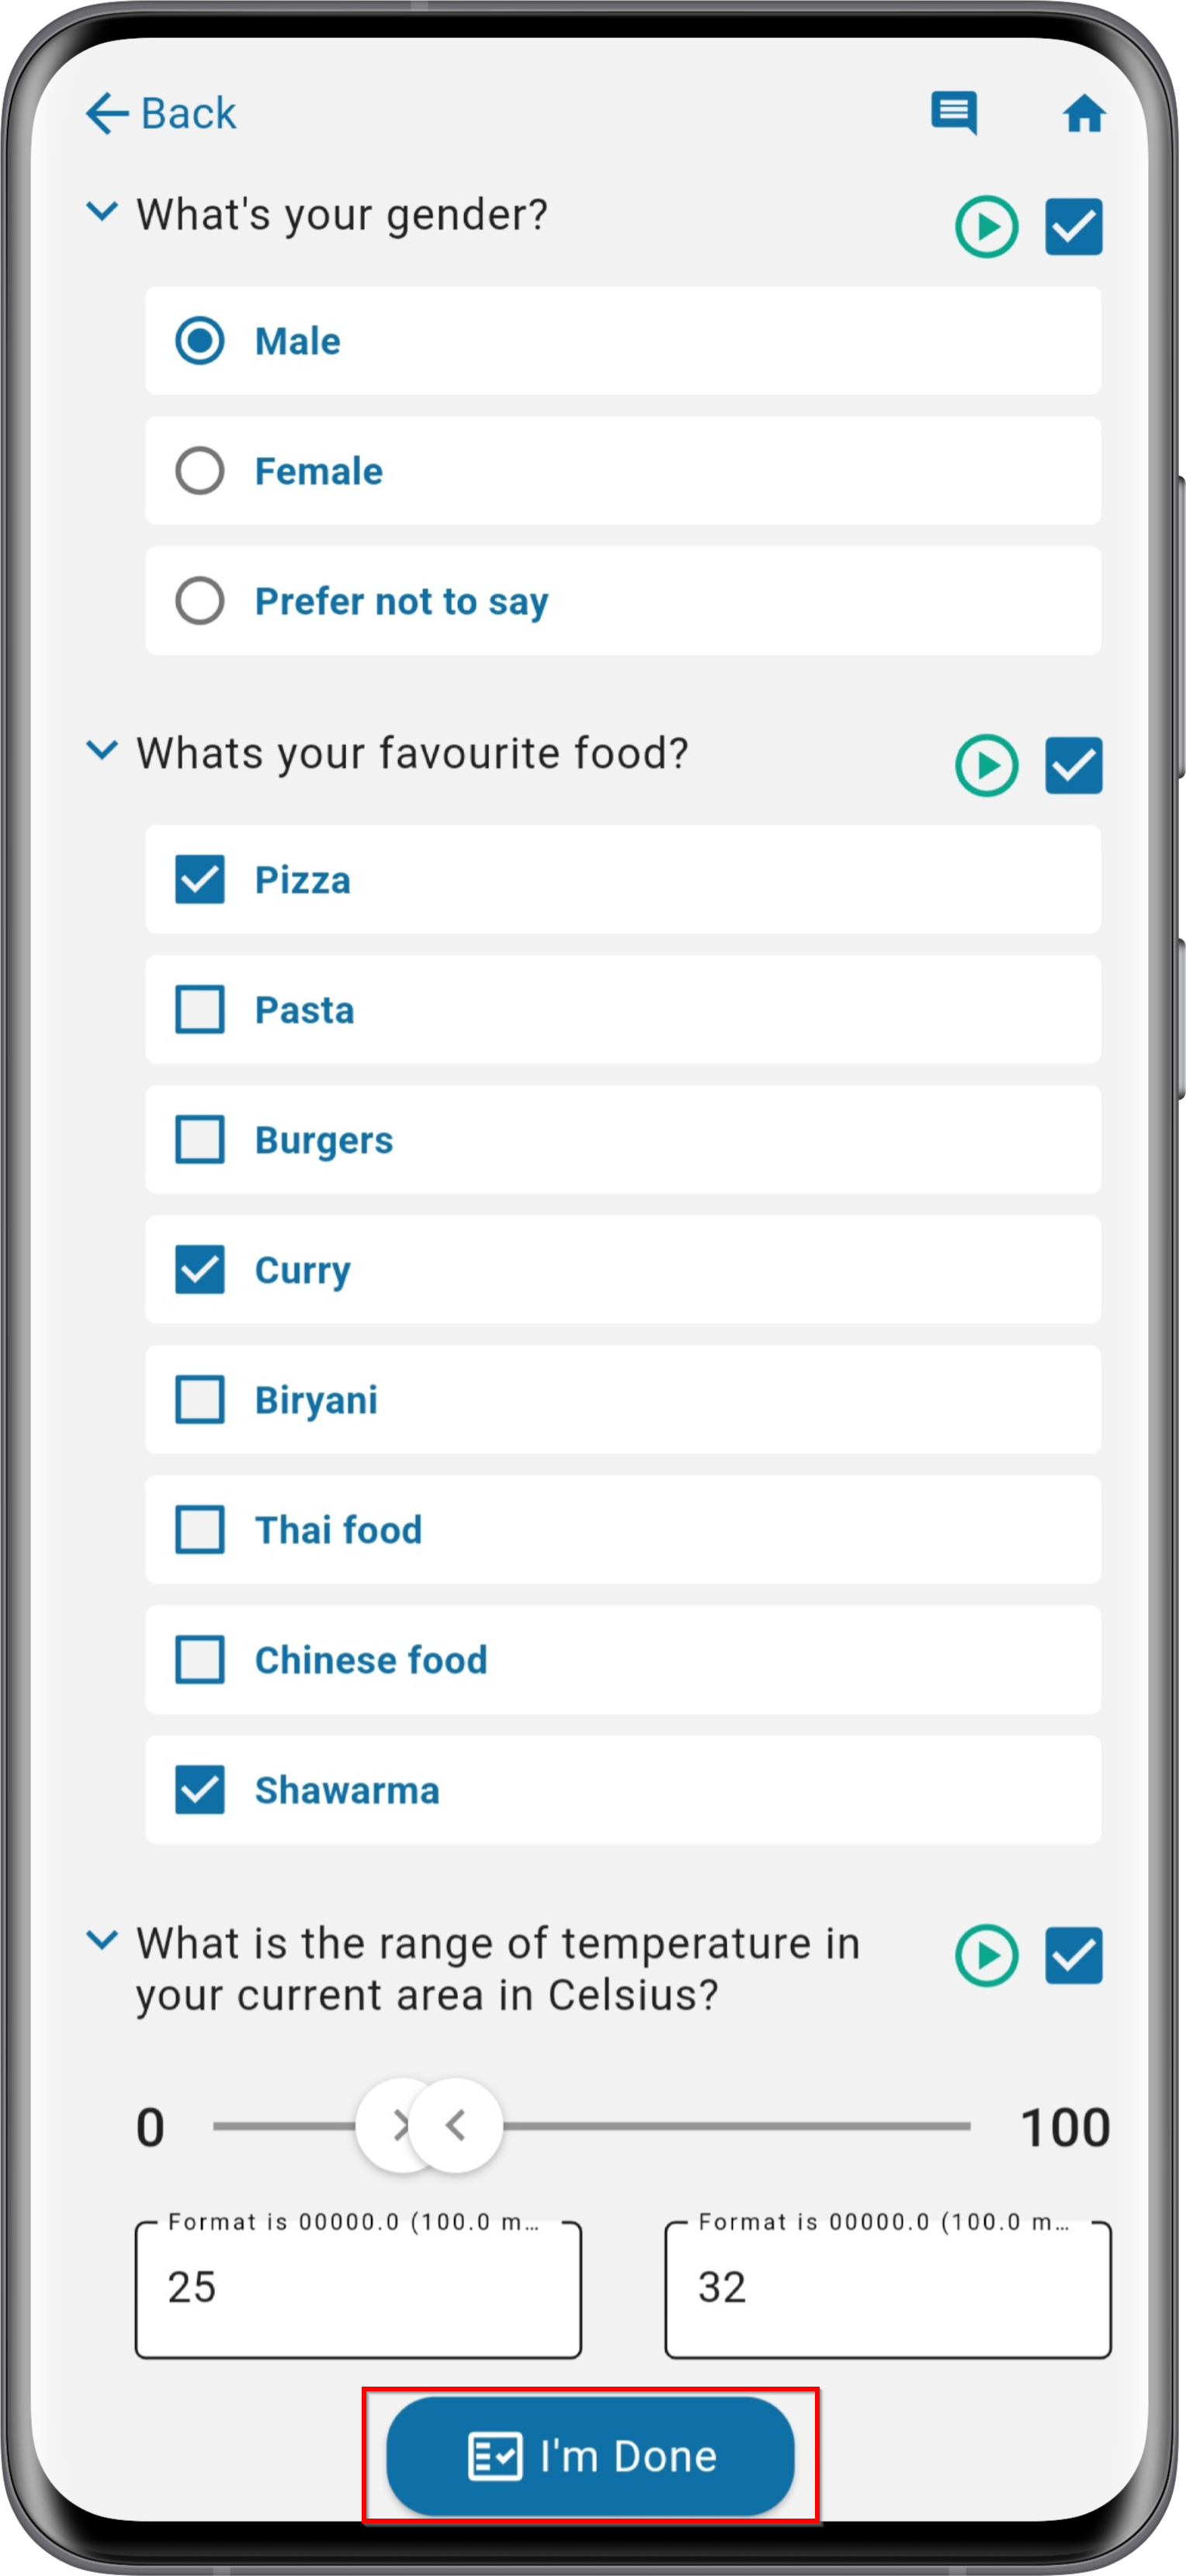Viewport: 1186px width, 2576px height.
Task: Collapse the gender question chevron
Action: click(x=102, y=211)
